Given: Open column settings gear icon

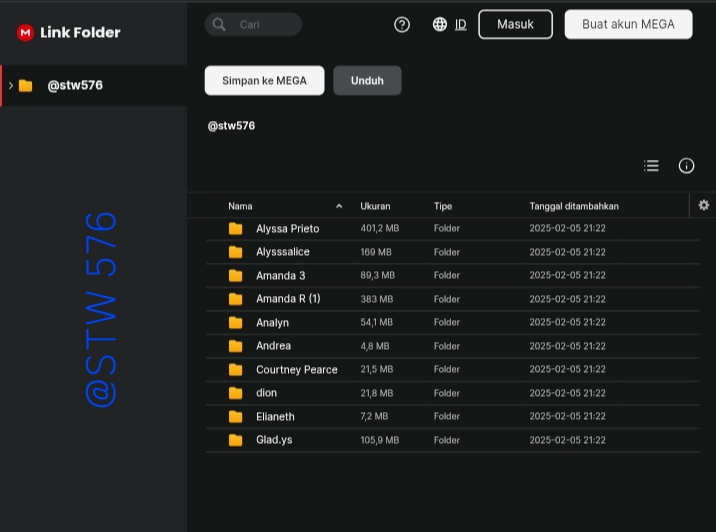Looking at the screenshot, I should [704, 205].
